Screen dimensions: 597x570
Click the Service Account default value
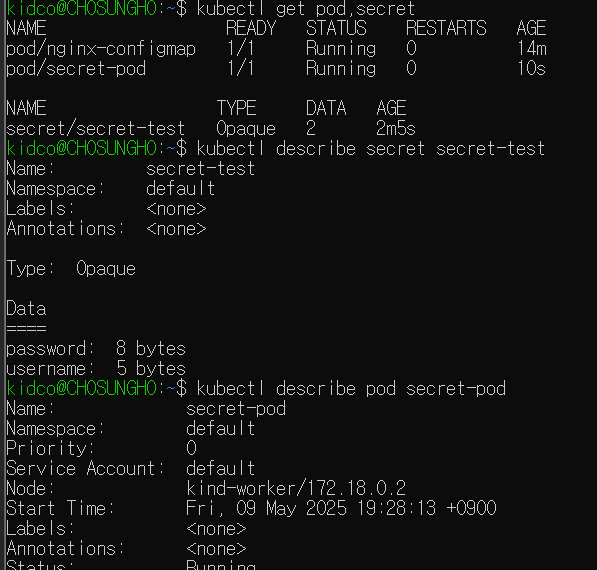tap(220, 468)
